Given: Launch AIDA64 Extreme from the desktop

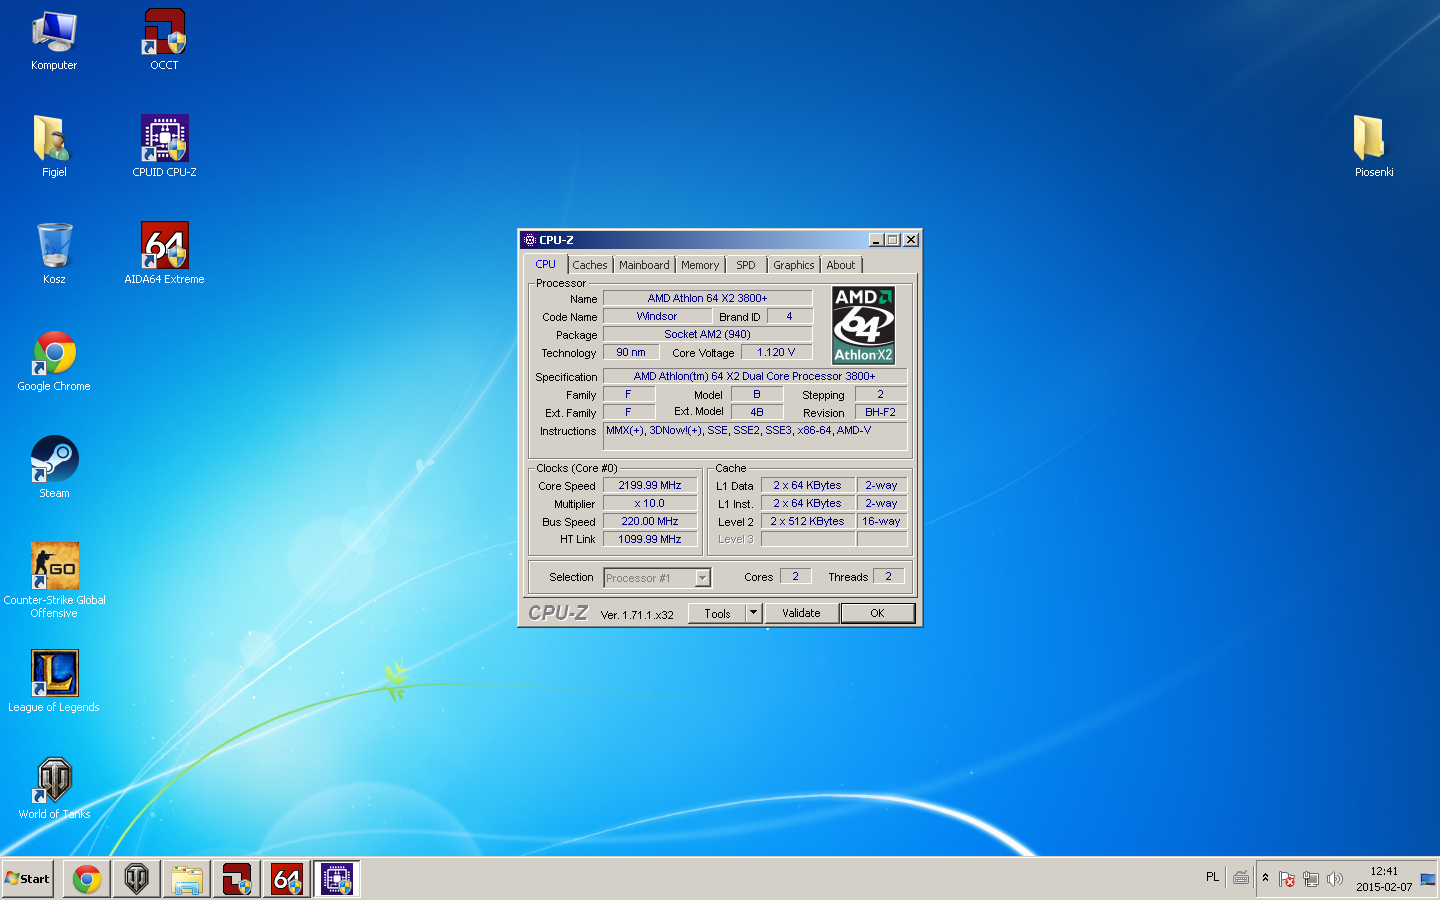Looking at the screenshot, I should coord(163,245).
